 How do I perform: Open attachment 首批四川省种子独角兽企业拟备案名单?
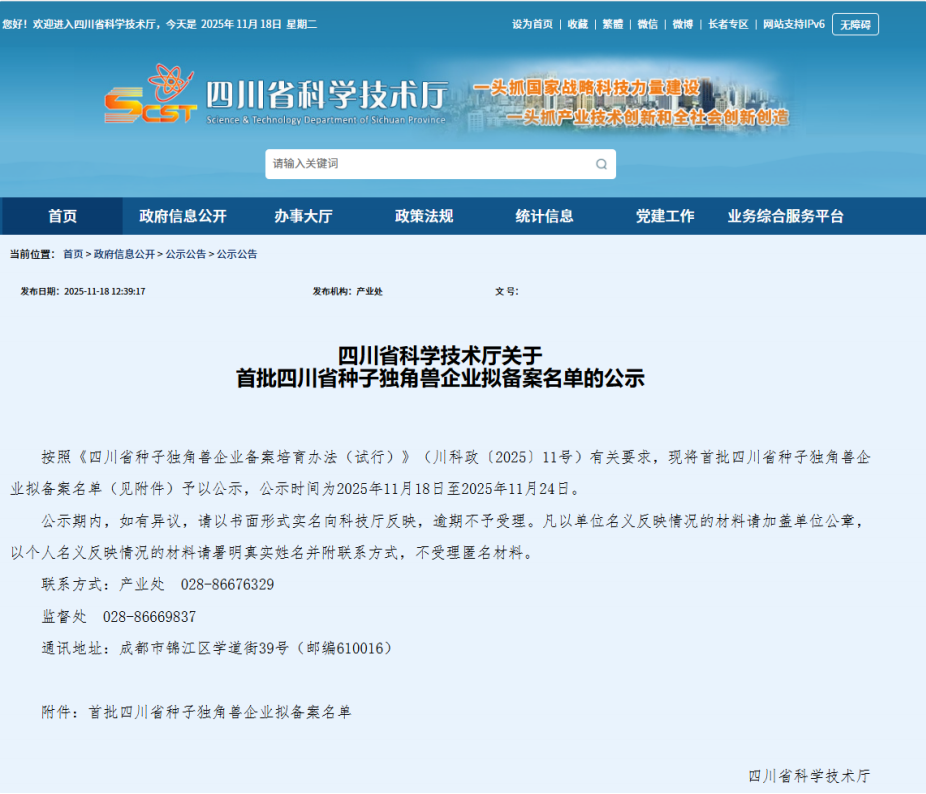(220, 712)
